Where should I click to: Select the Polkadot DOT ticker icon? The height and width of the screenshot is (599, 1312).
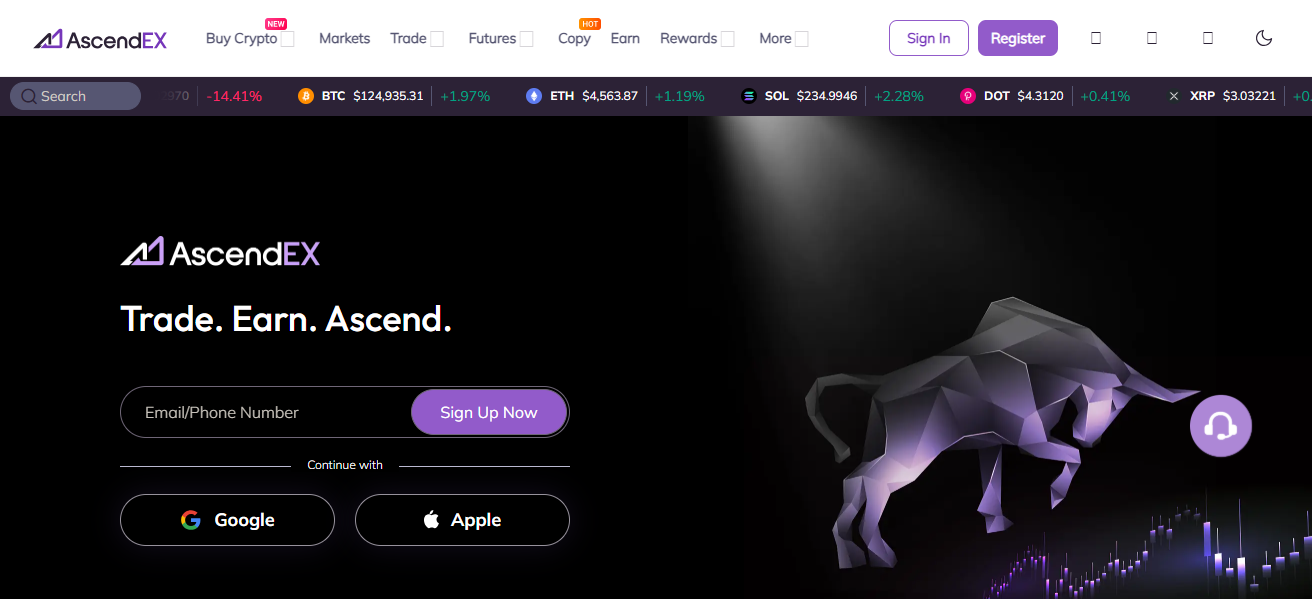point(968,96)
